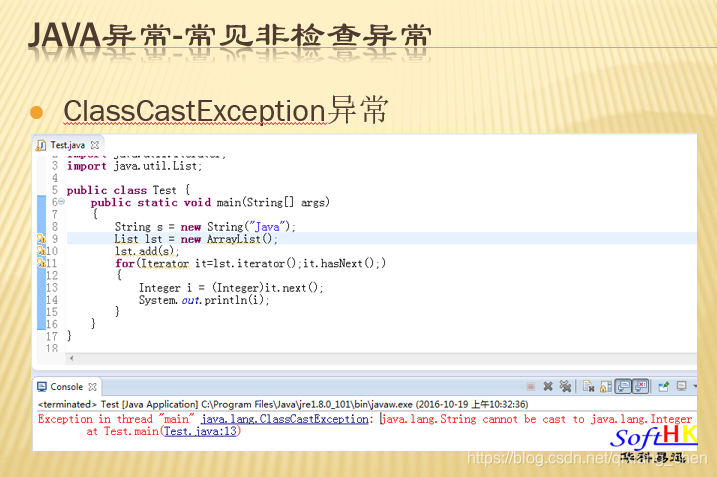Click warning marker on line 9

point(41,239)
